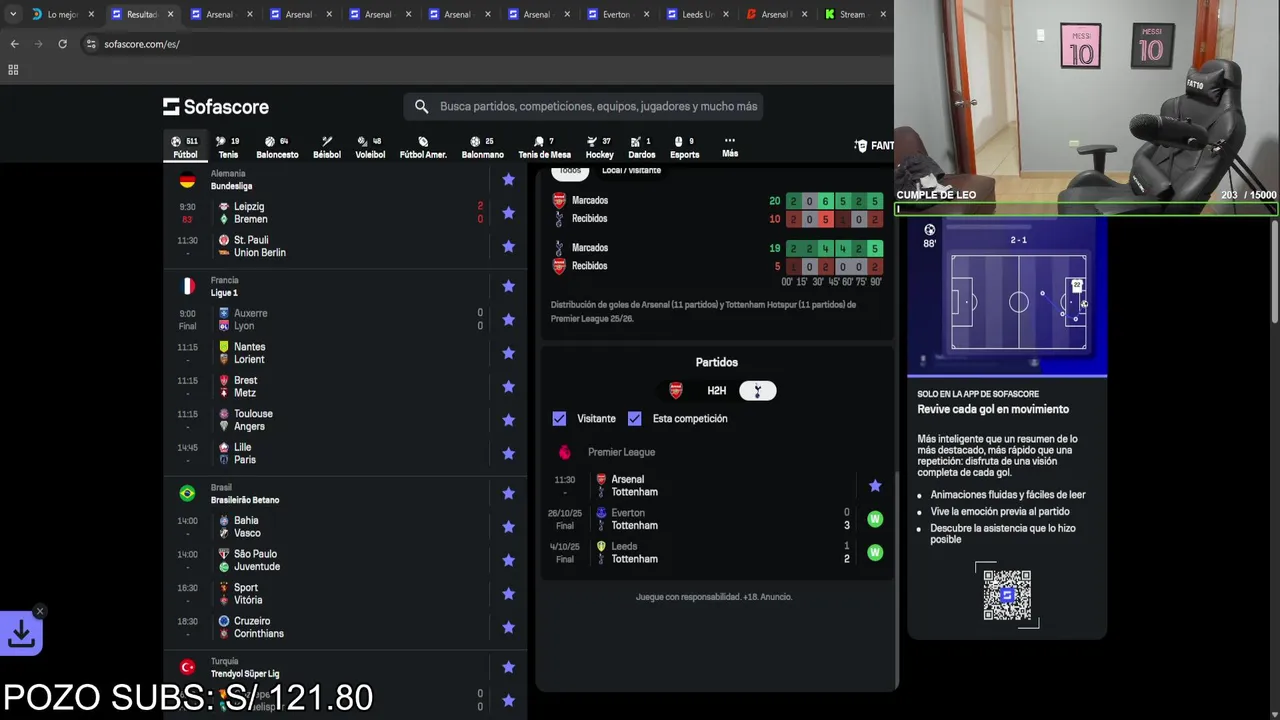The height and width of the screenshot is (720, 1280).
Task: Click the Marcados 20 goals total value
Action: coord(774,201)
